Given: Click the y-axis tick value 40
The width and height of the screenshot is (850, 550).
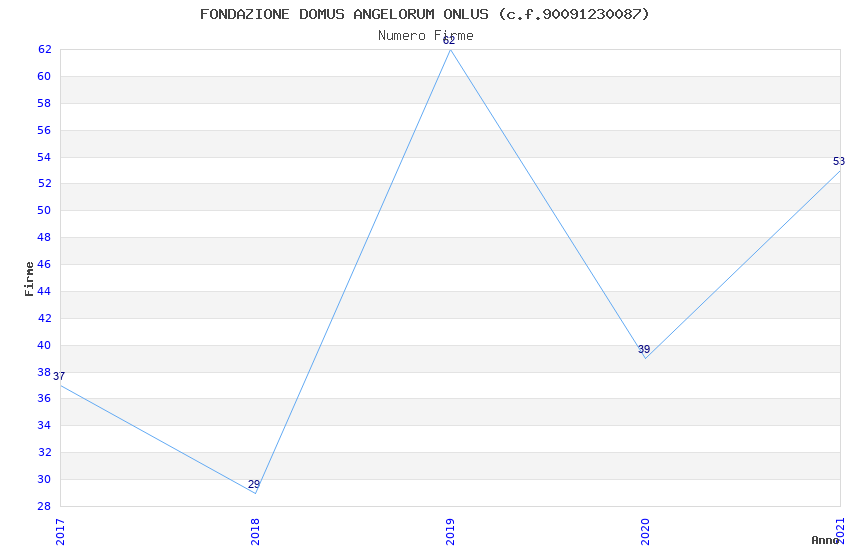Looking at the screenshot, I should [44, 345].
